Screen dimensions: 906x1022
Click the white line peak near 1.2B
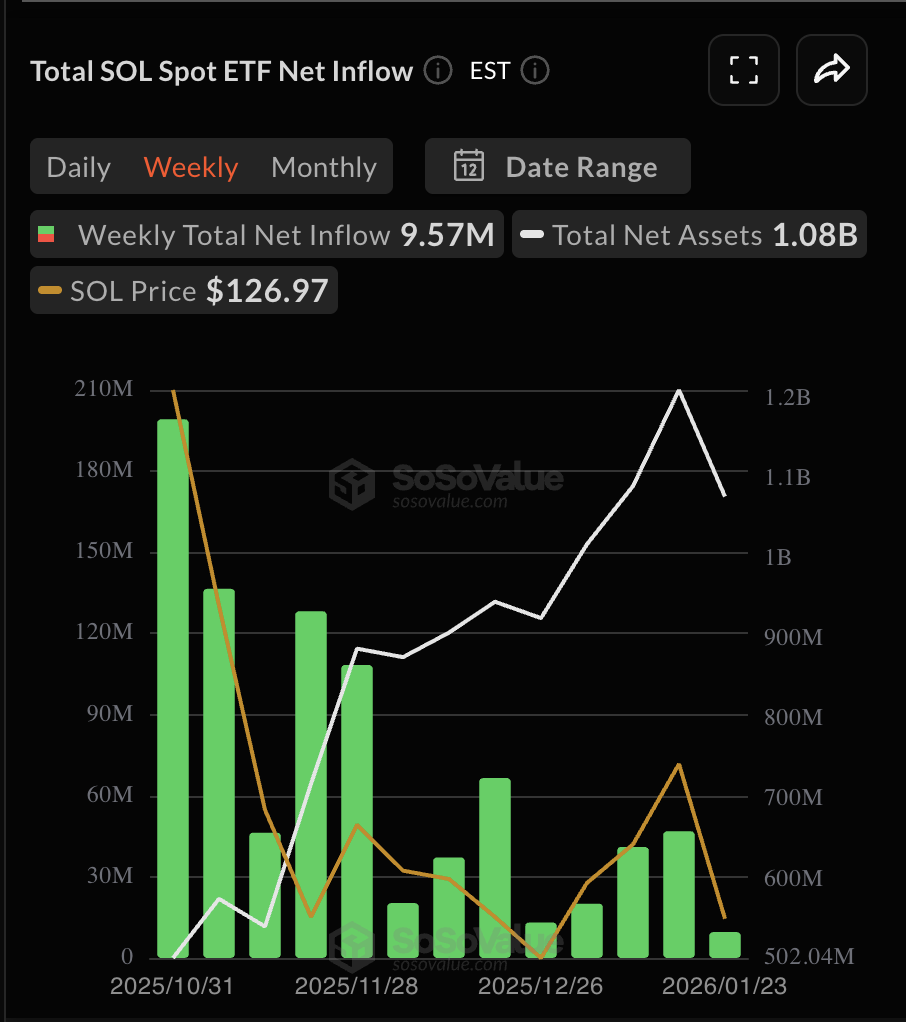tap(680, 391)
